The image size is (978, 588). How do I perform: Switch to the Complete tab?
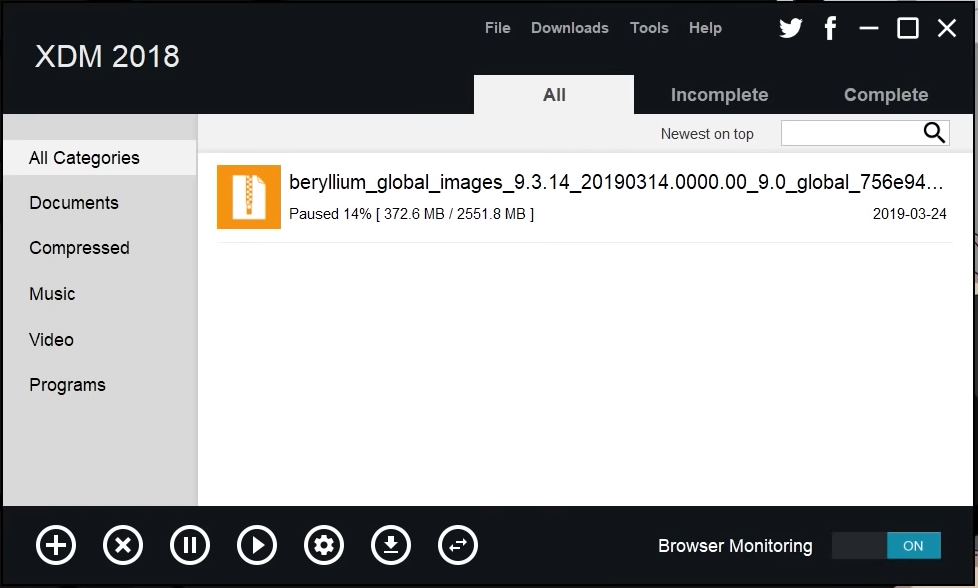(x=886, y=95)
